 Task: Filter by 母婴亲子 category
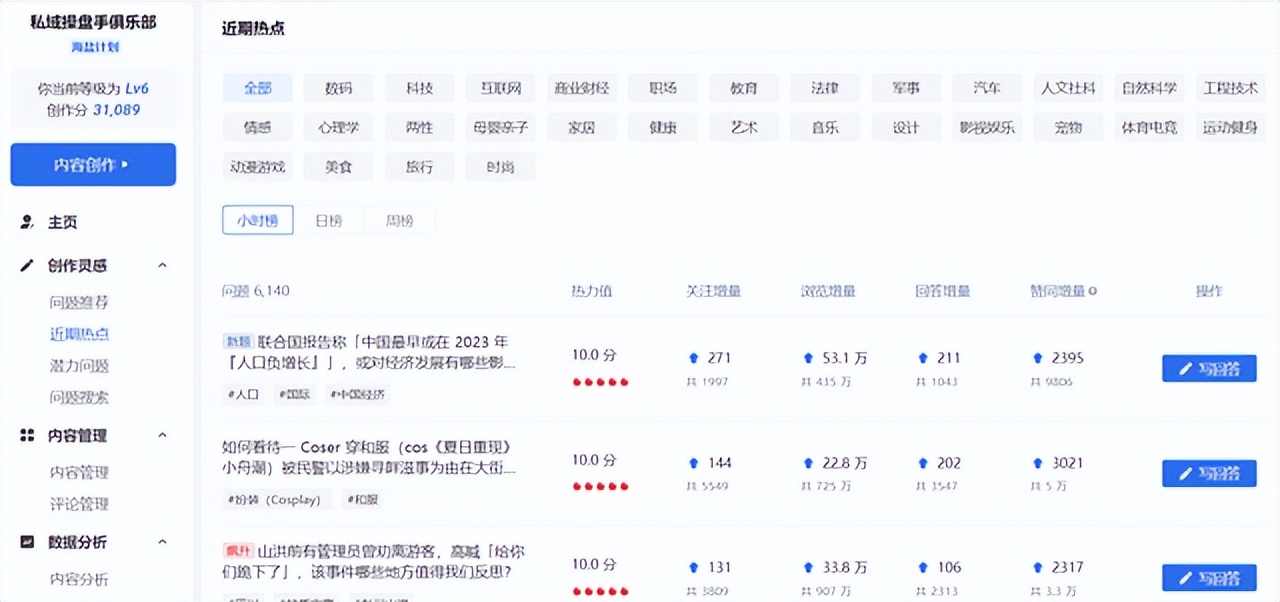pyautogui.click(x=501, y=127)
